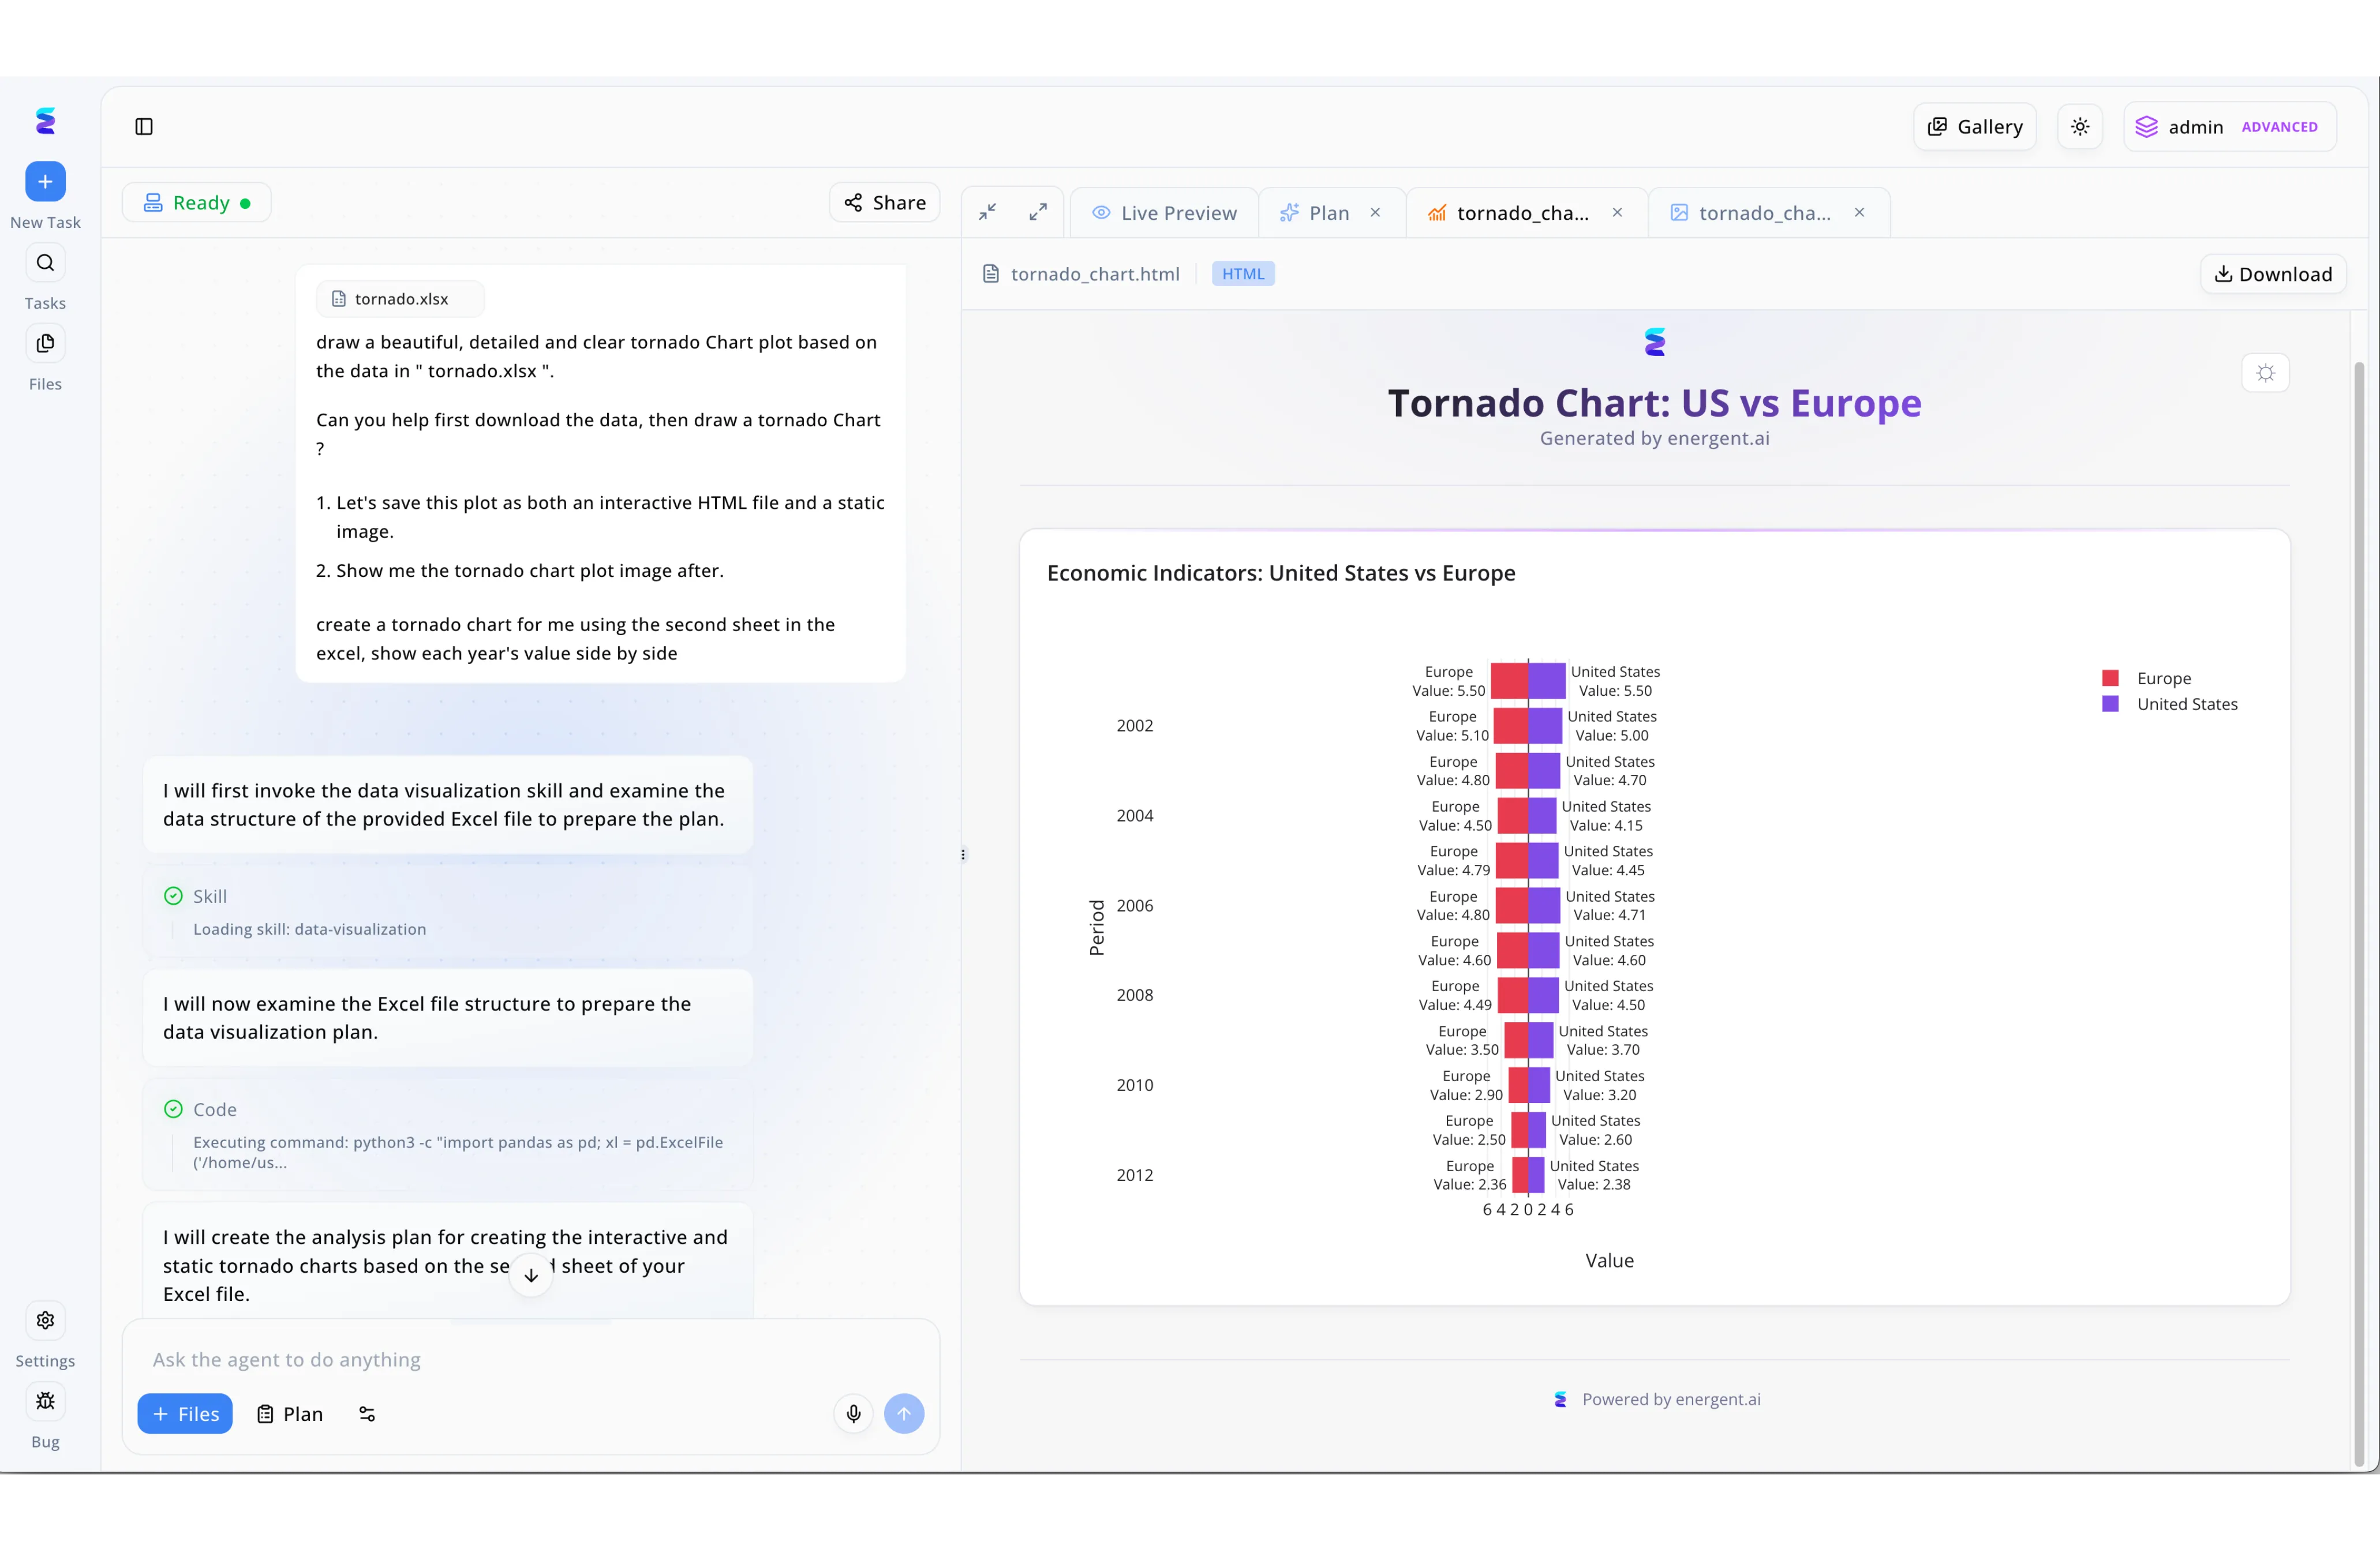Activate the microphone voice input
Viewport: 2380px width, 1545px height.
pyautogui.click(x=853, y=1413)
